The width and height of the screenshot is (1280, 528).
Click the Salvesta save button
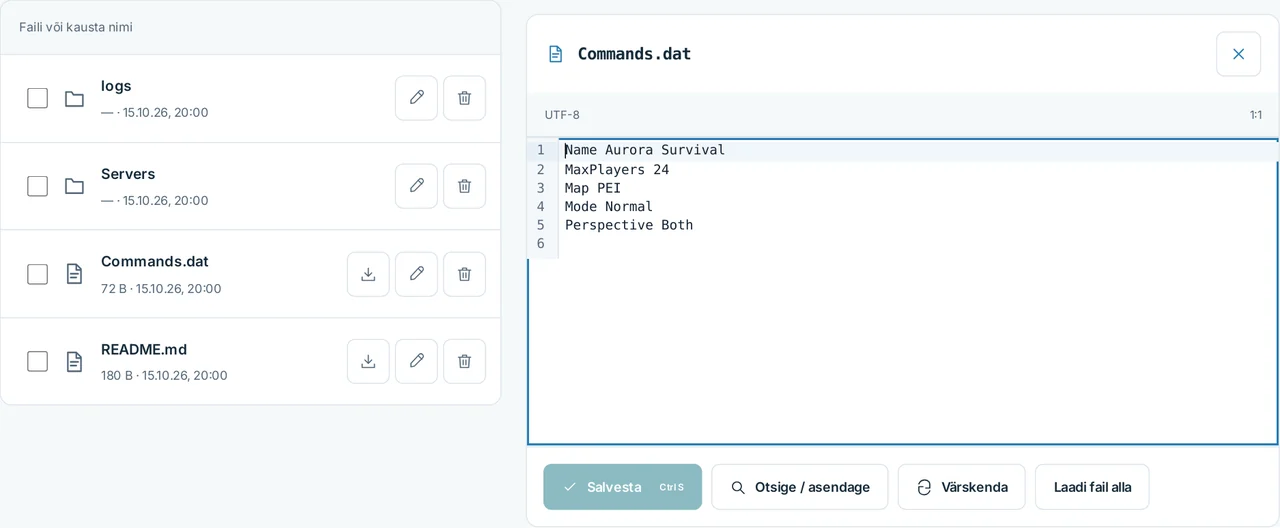pos(622,487)
